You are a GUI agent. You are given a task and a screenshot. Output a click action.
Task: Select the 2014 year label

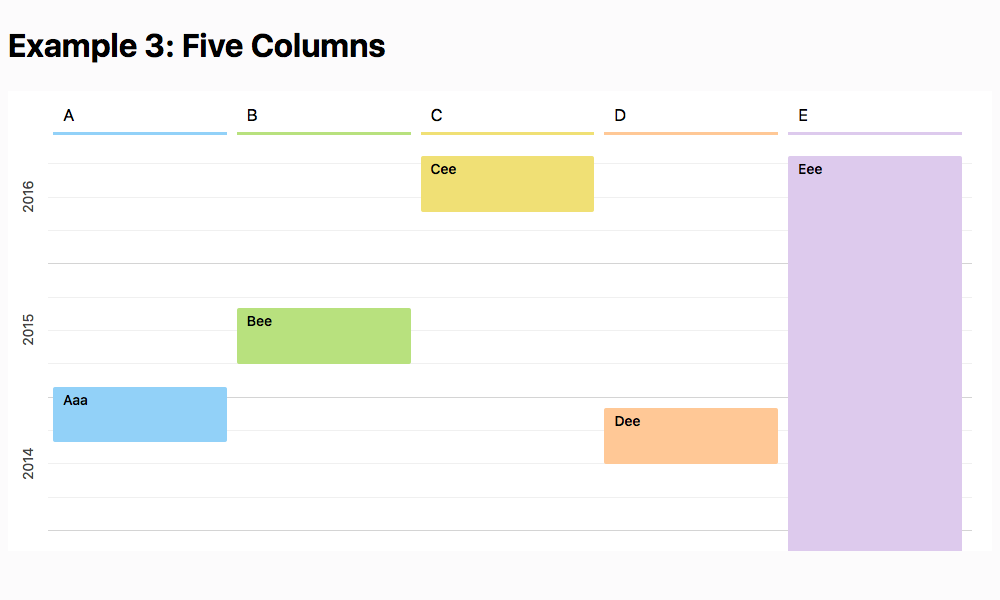28,464
